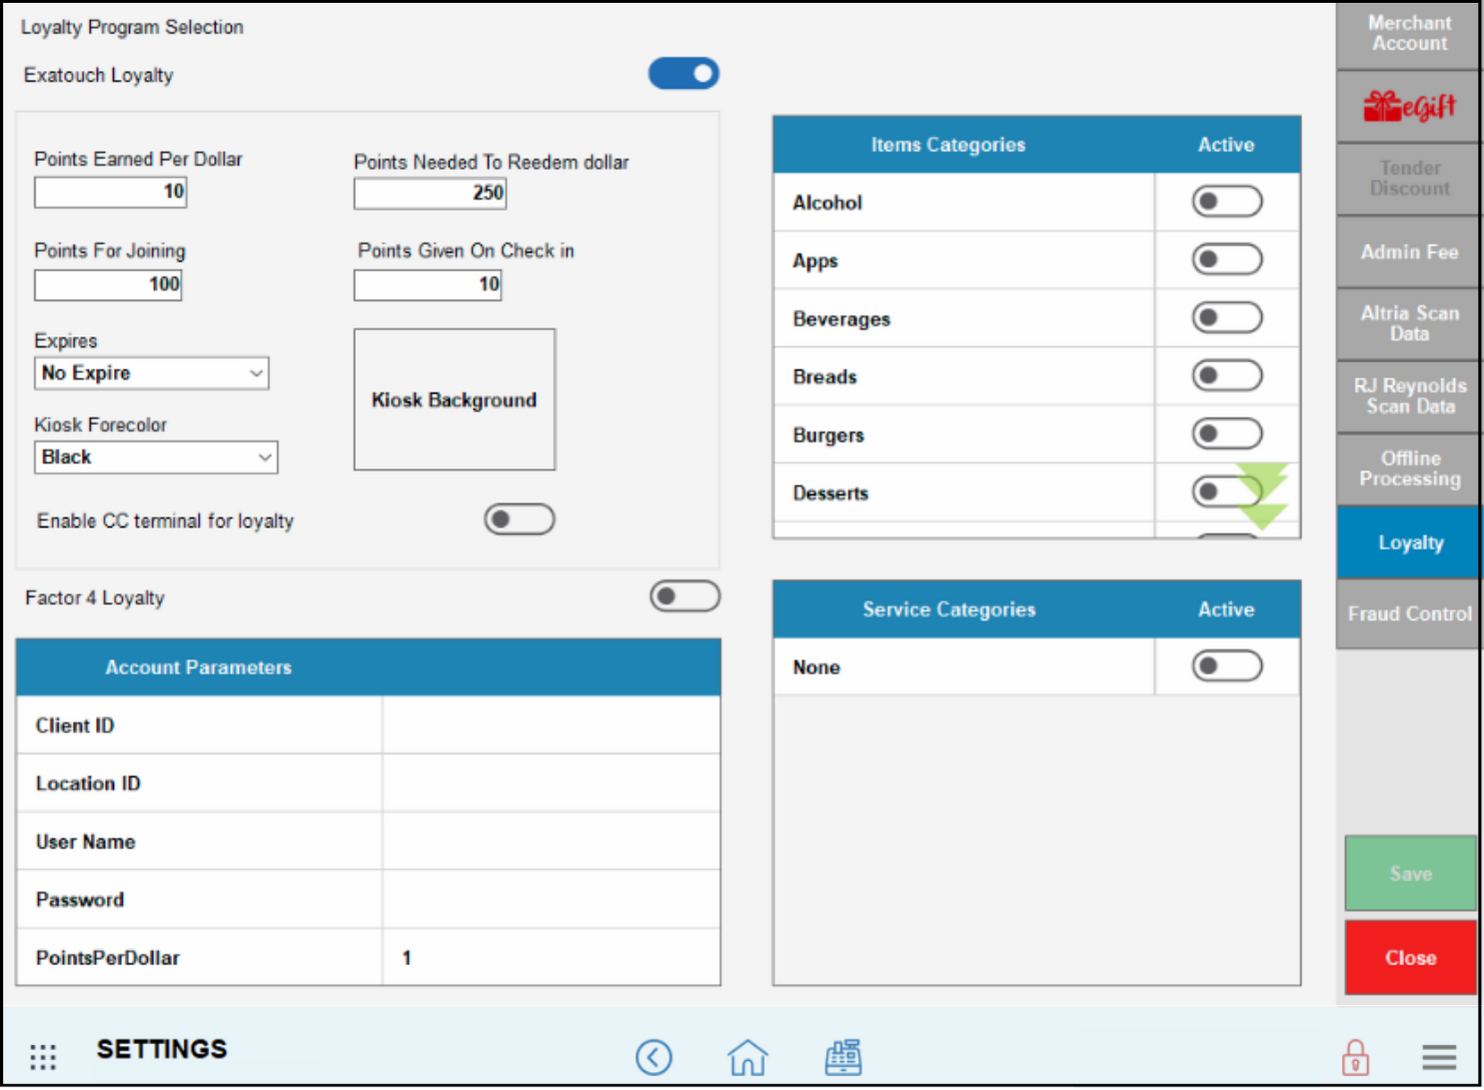
Task: Click the PointsPerDollar value 1
Action: click(407, 958)
